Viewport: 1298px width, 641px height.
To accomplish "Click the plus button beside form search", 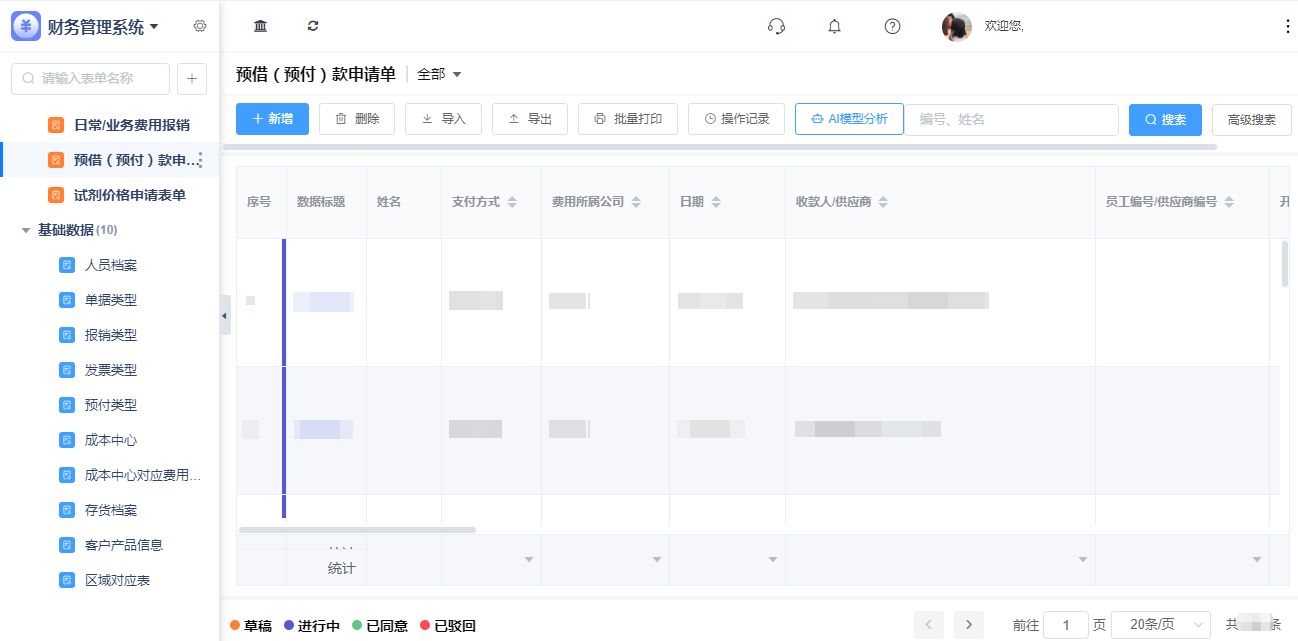I will (x=192, y=78).
